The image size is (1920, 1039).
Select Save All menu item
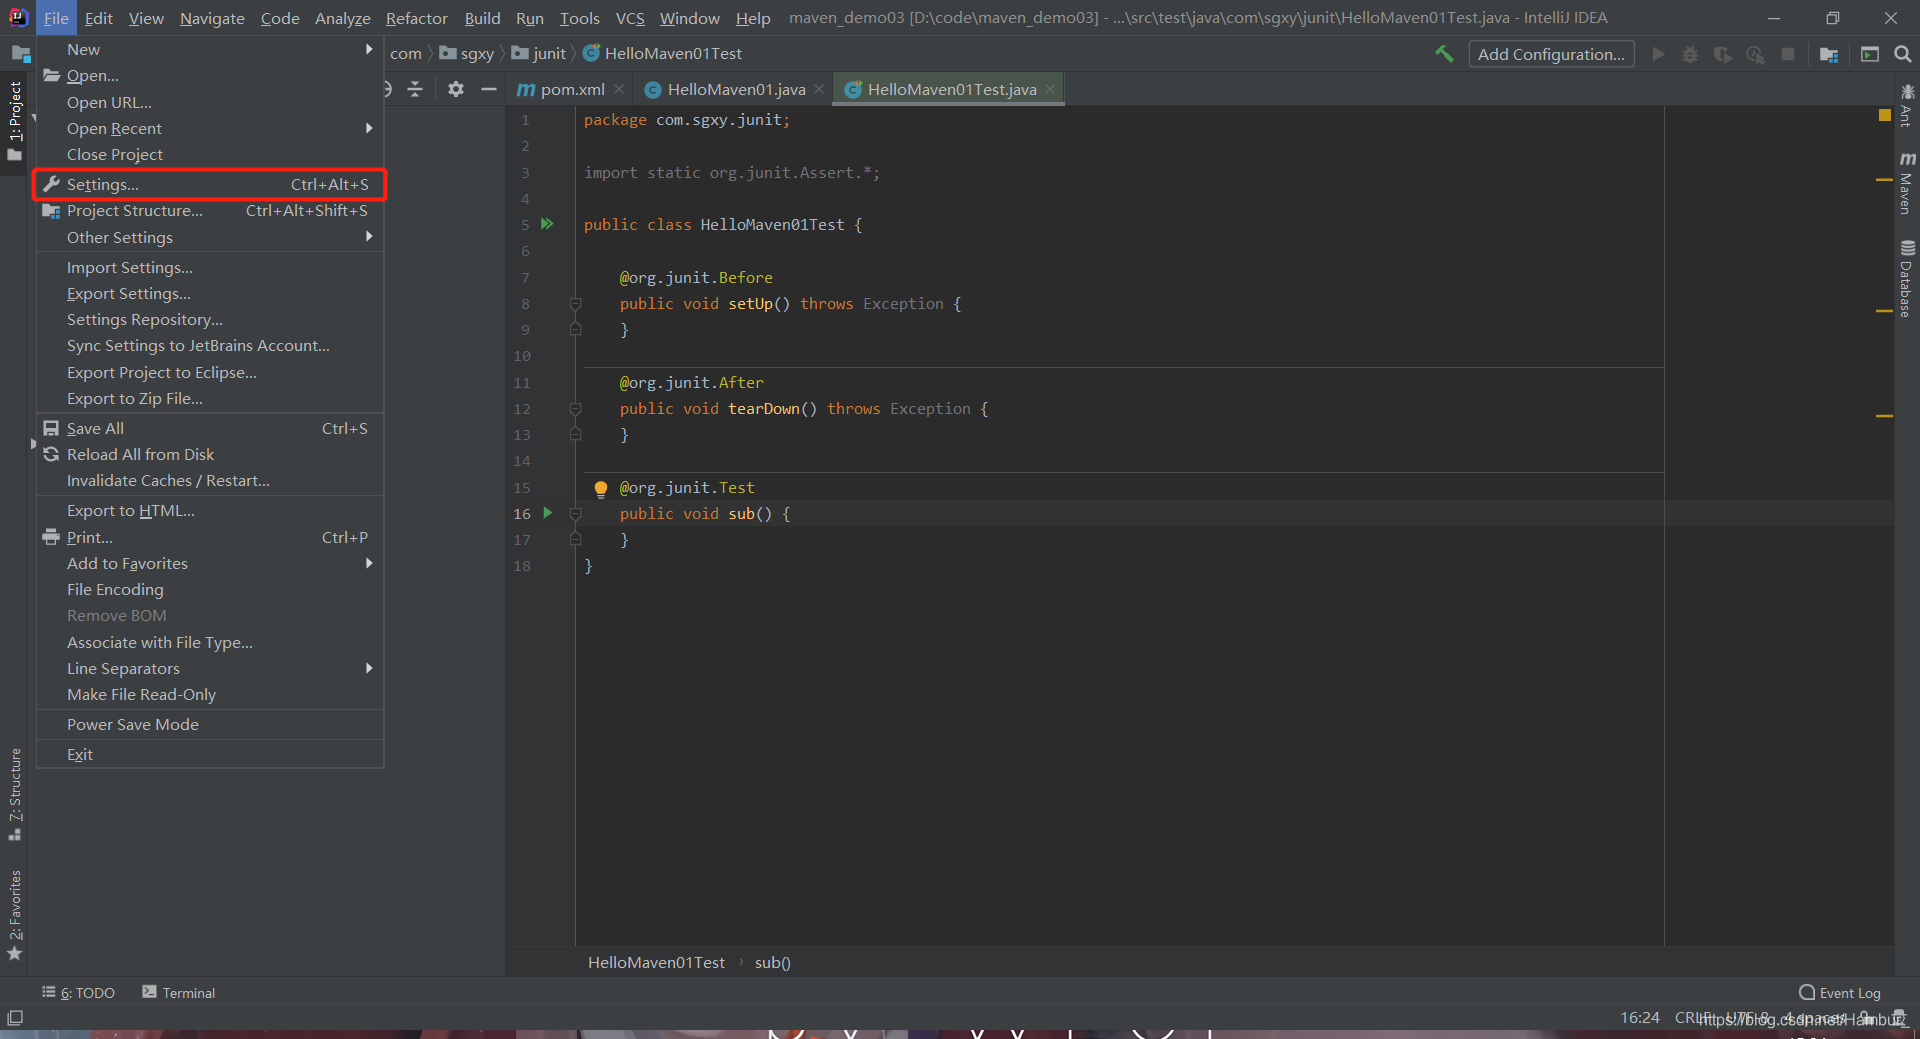210,428
